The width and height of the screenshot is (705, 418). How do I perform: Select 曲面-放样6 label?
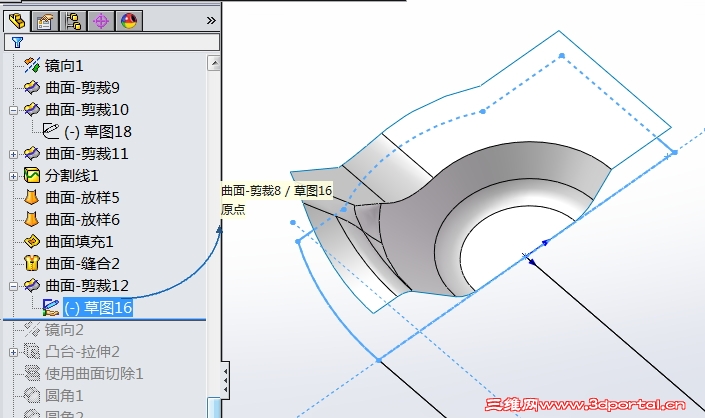pos(82,220)
